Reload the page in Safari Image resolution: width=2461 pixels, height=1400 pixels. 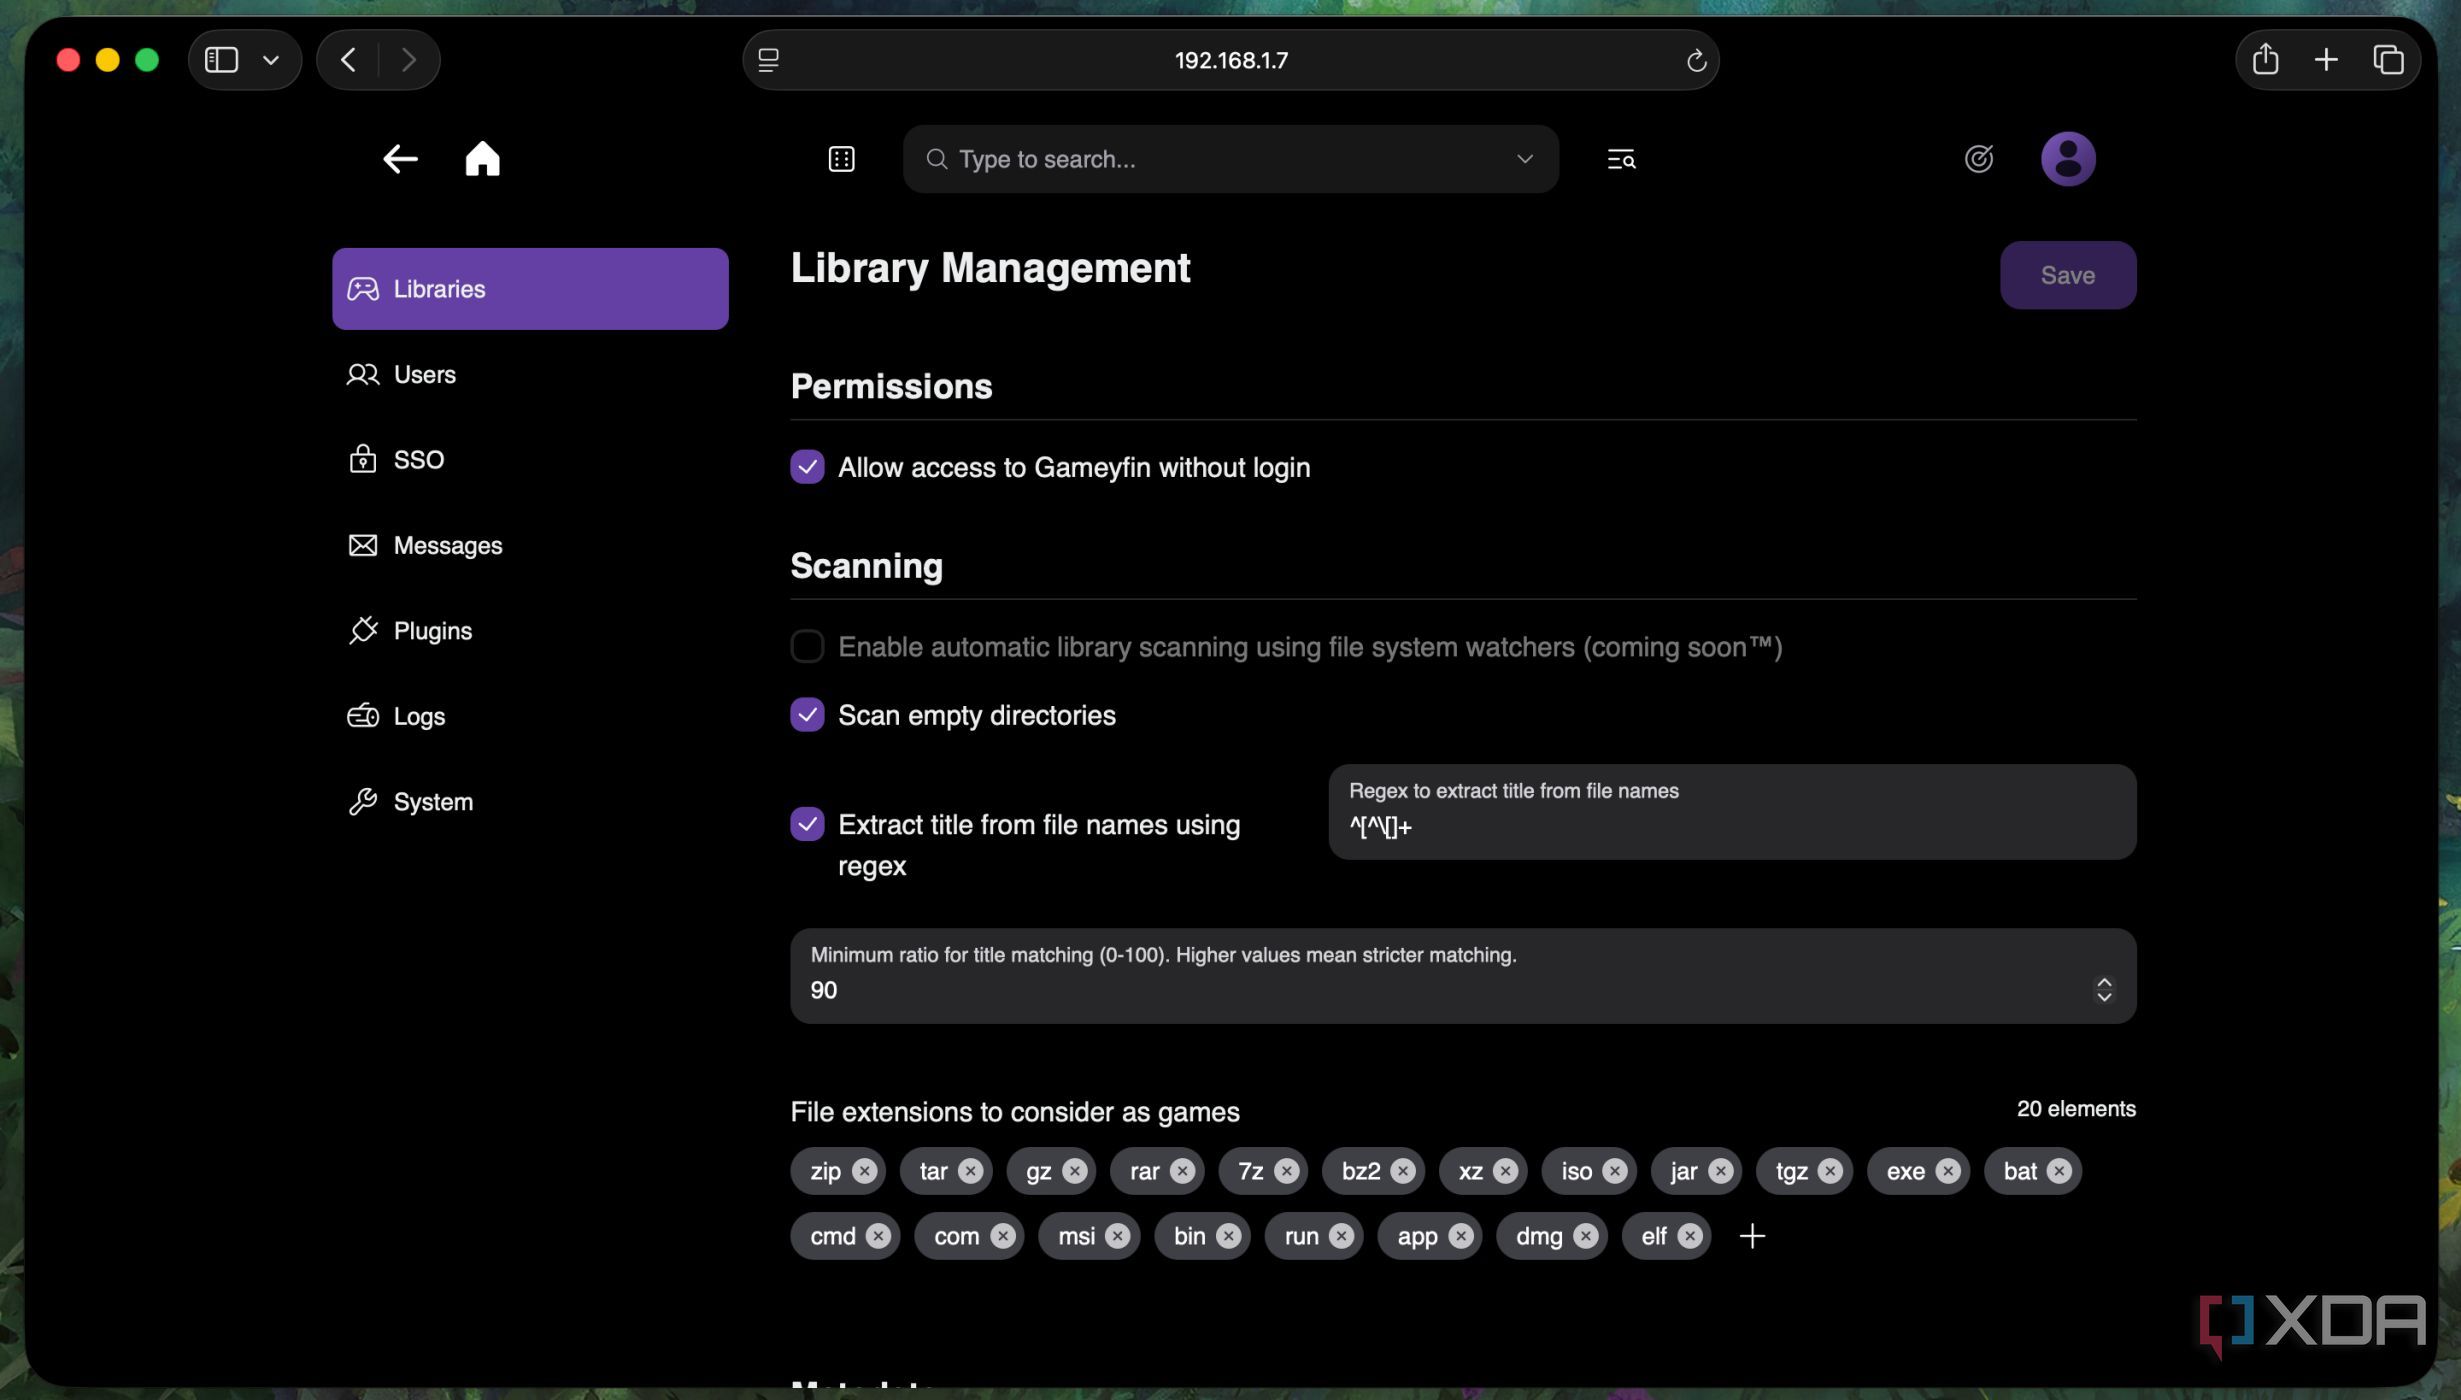tap(1695, 61)
